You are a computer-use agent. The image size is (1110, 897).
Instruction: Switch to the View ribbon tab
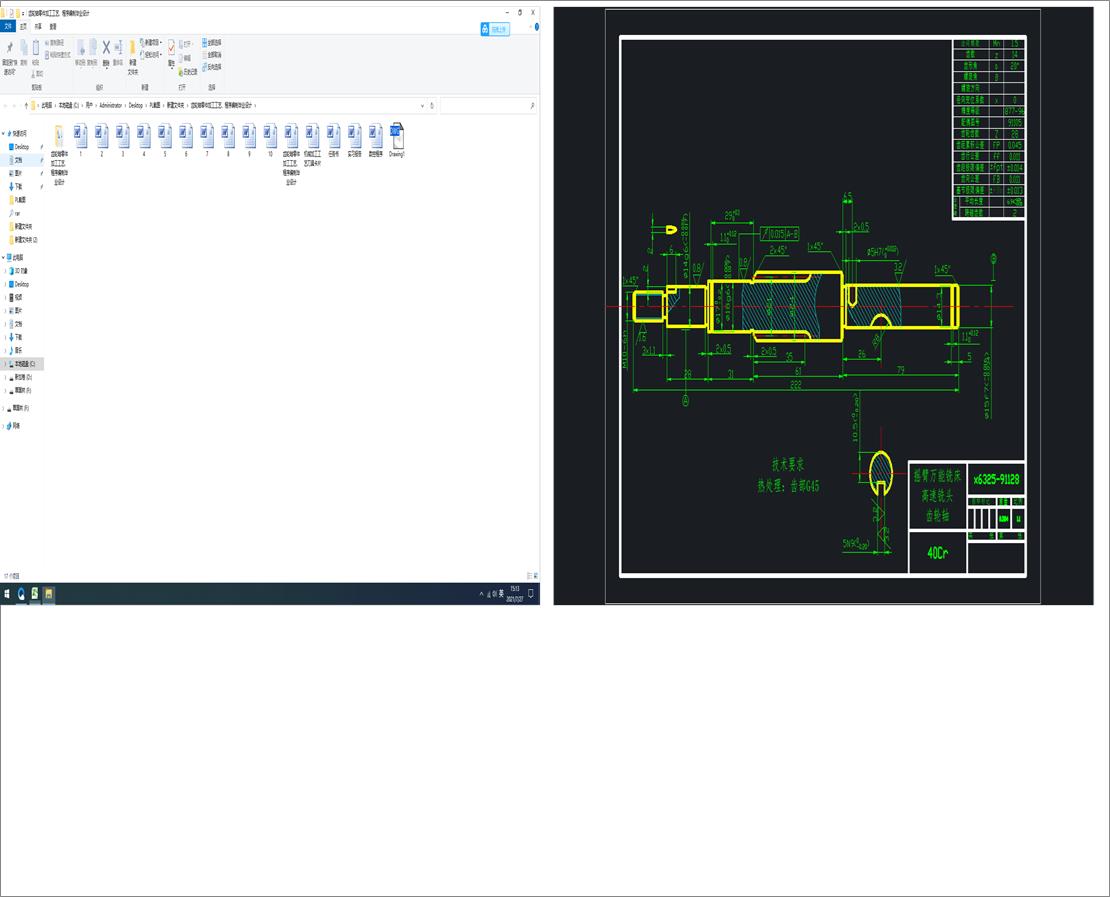point(53,26)
